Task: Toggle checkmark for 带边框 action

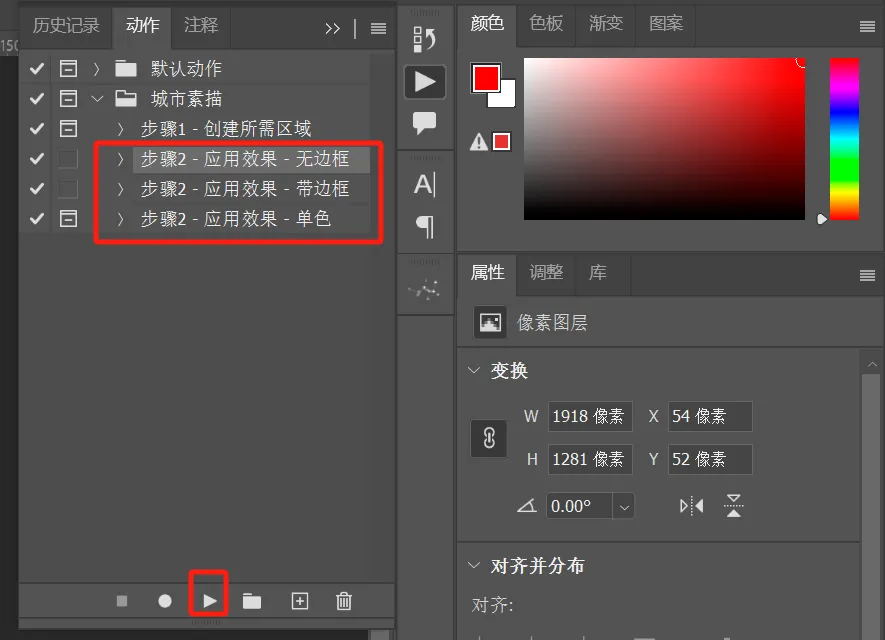Action: [x=37, y=189]
